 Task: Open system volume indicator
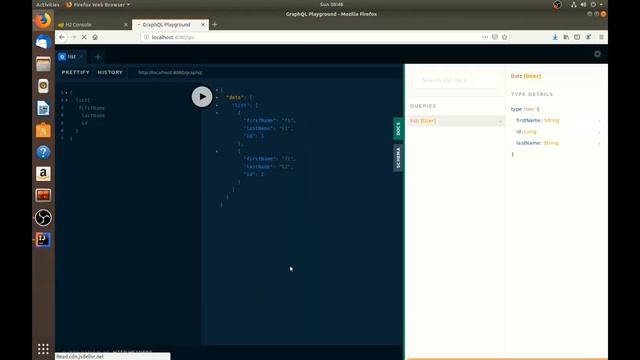click(x=583, y=4)
